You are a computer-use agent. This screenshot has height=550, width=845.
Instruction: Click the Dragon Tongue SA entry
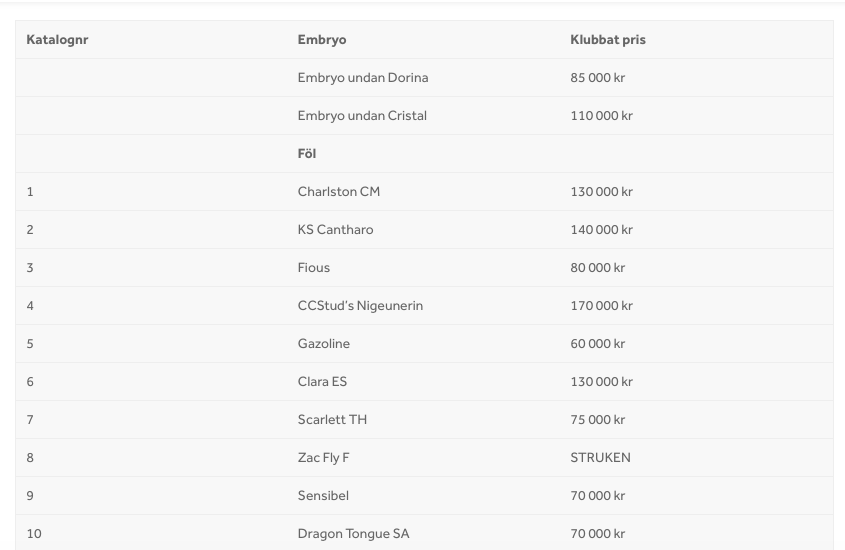pos(354,534)
